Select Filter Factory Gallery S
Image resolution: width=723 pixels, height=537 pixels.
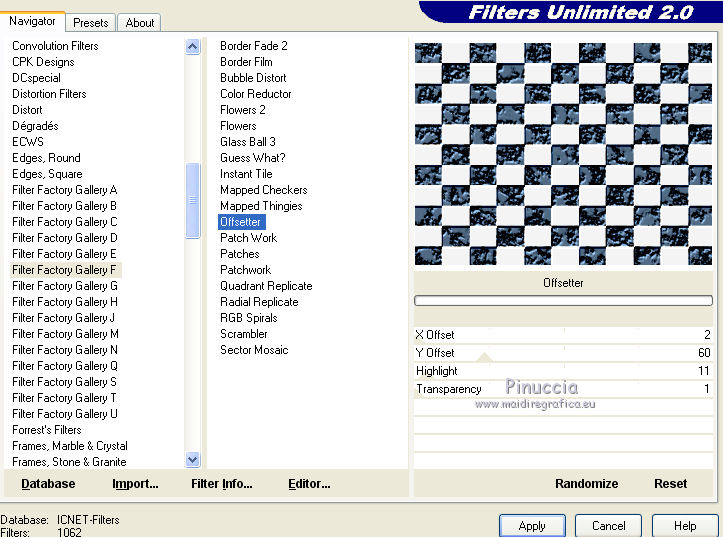[65, 382]
